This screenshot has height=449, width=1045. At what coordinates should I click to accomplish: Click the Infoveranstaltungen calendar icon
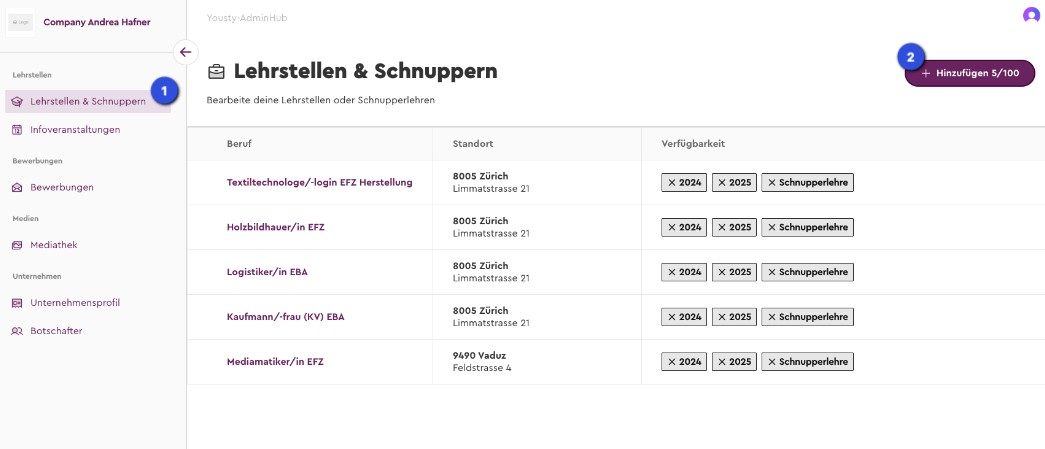pyautogui.click(x=17, y=130)
